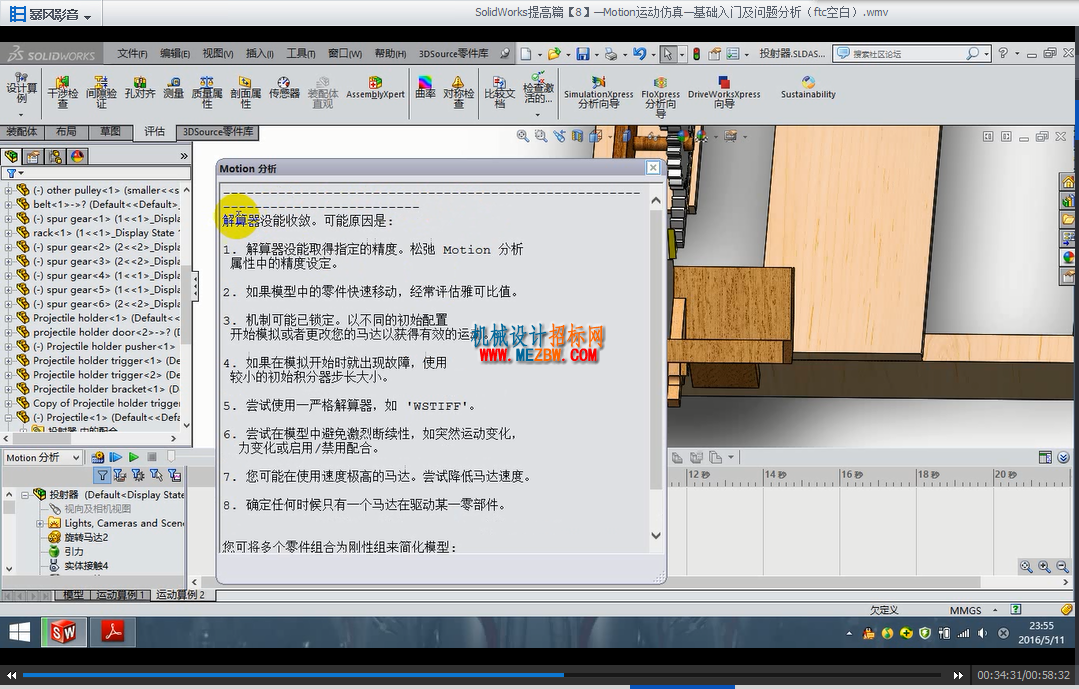The height and width of the screenshot is (689, 1079).
Task: Expand Lights, Cameras and Scene folder
Action: click(40, 523)
